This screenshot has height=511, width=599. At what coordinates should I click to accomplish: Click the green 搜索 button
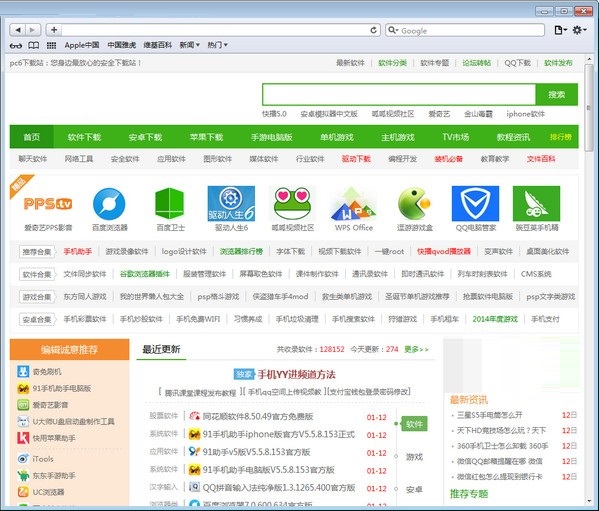pyautogui.click(x=557, y=94)
